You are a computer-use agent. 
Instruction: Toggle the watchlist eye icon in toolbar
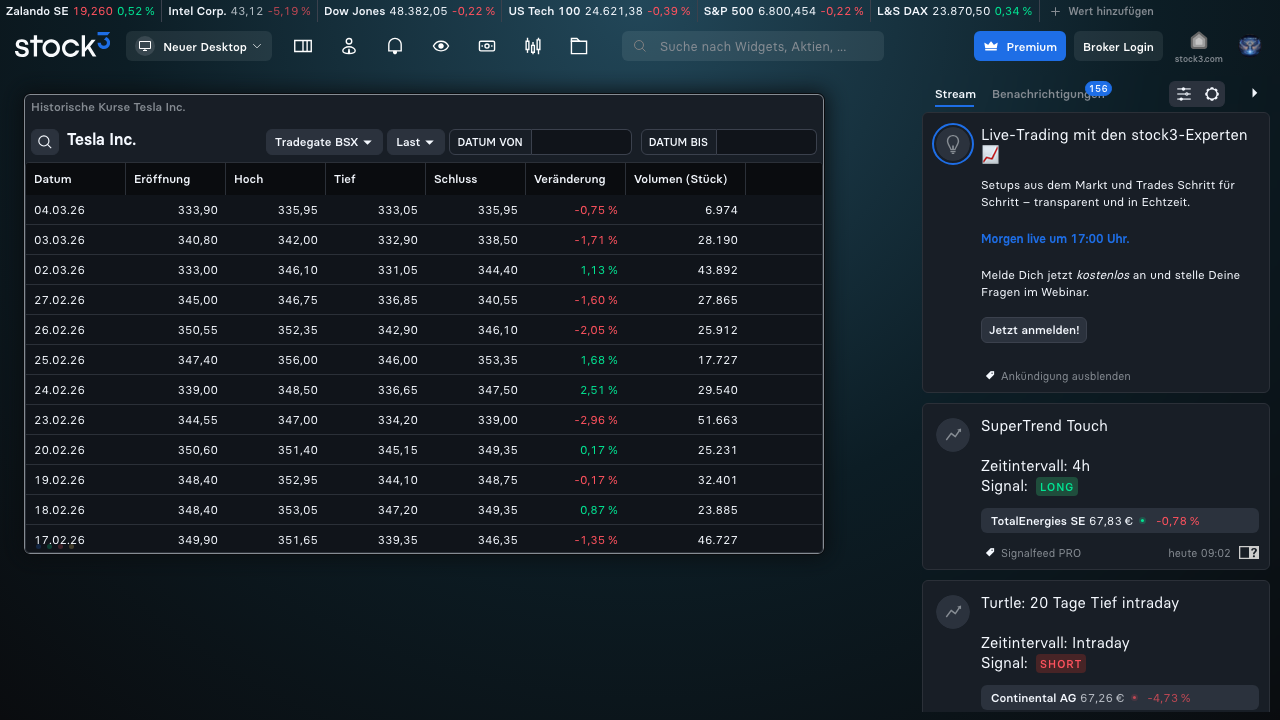click(441, 46)
